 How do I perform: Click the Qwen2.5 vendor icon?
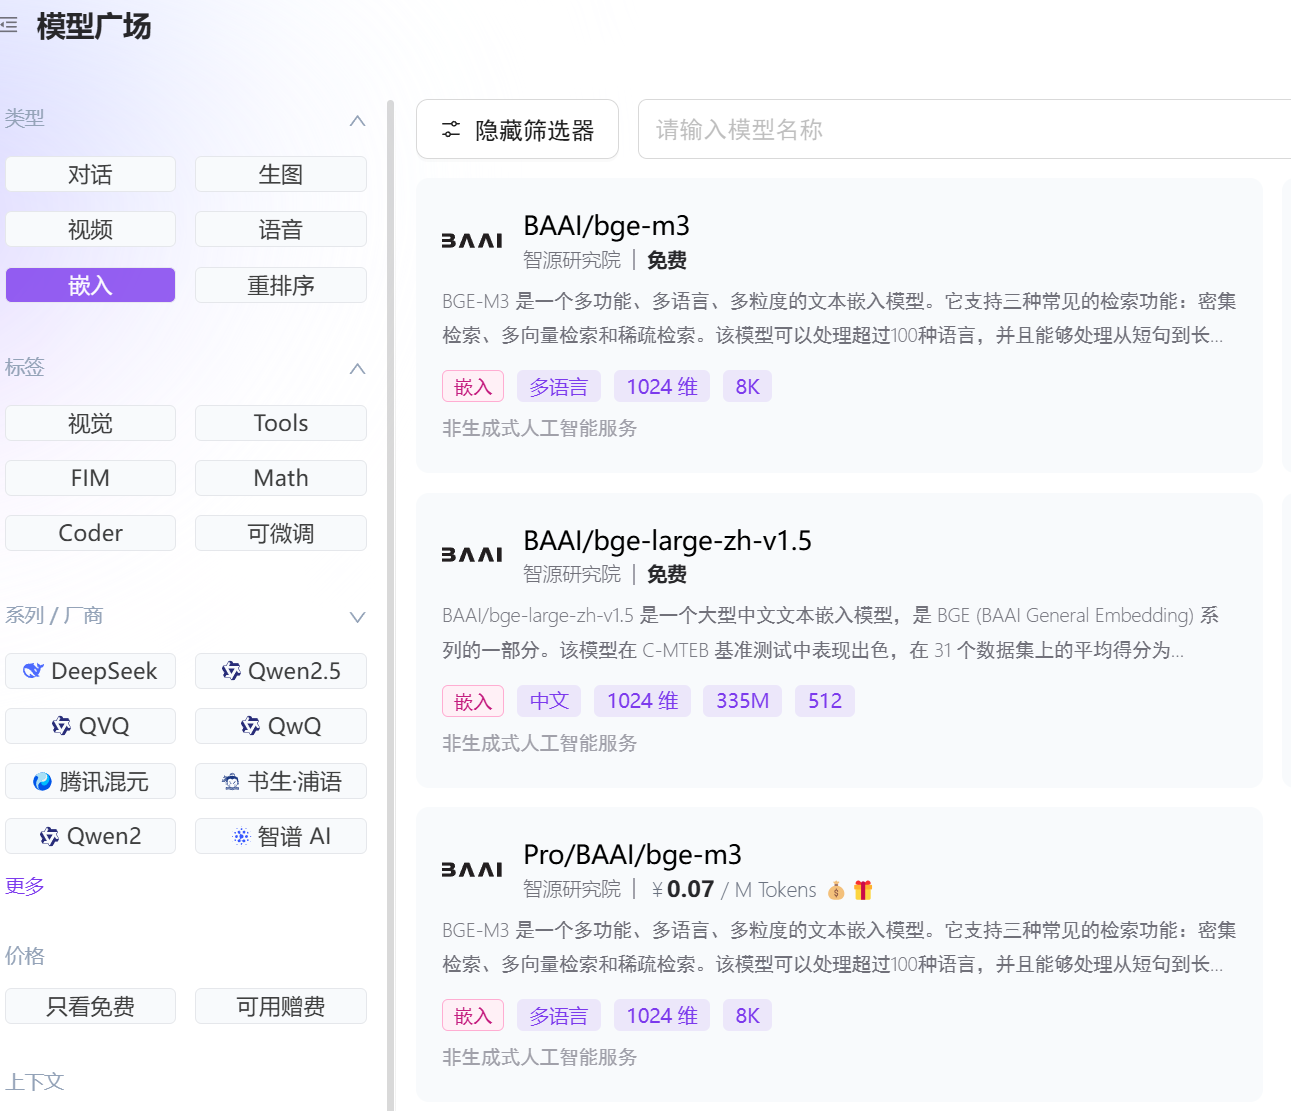[x=231, y=671]
